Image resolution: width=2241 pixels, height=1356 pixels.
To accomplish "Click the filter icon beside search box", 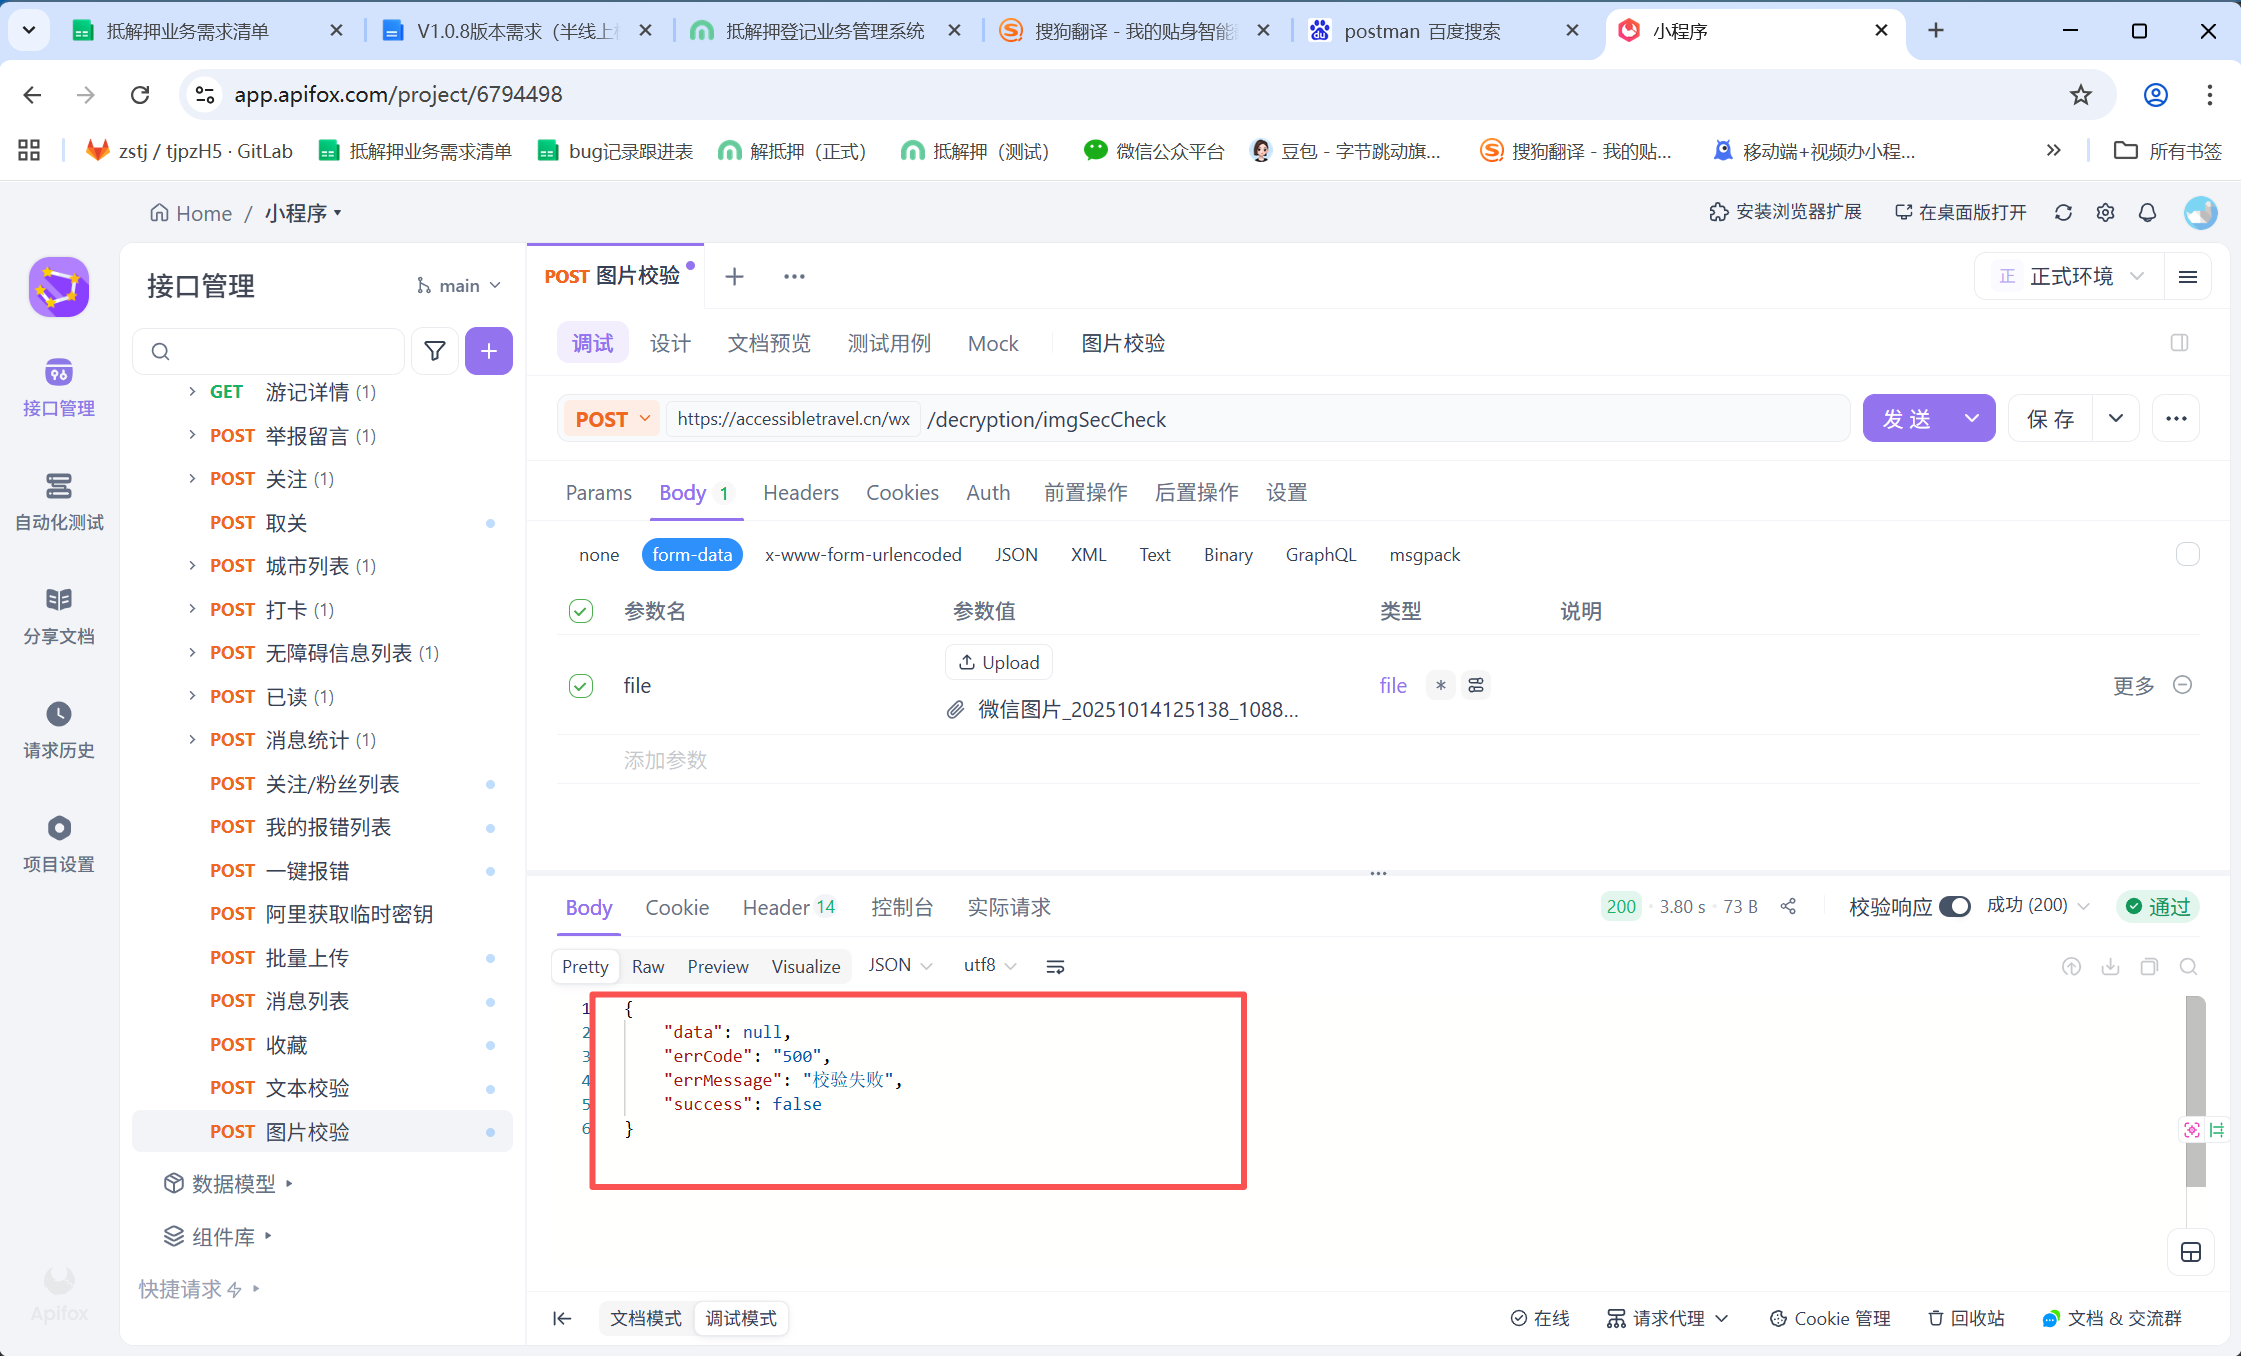I will [x=435, y=351].
